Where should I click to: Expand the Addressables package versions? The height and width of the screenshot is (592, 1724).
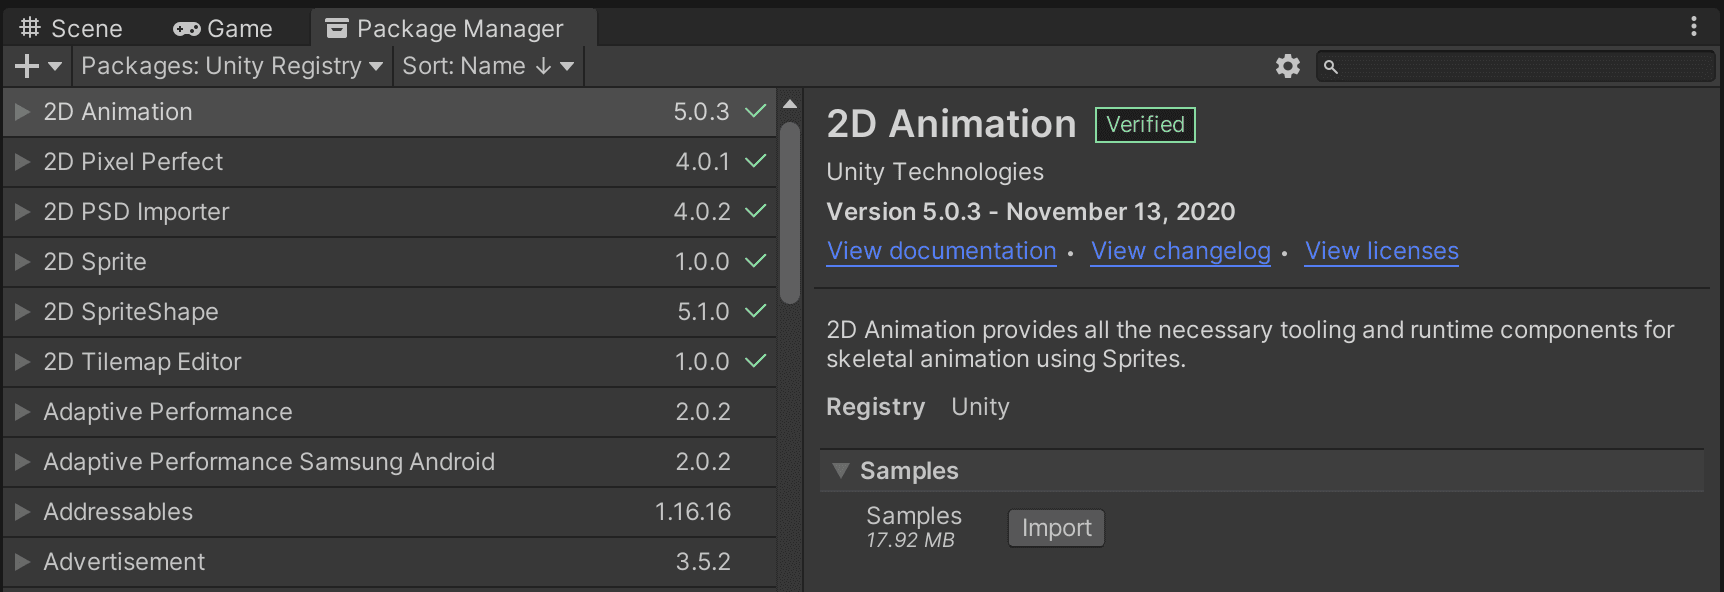pyautogui.click(x=22, y=512)
